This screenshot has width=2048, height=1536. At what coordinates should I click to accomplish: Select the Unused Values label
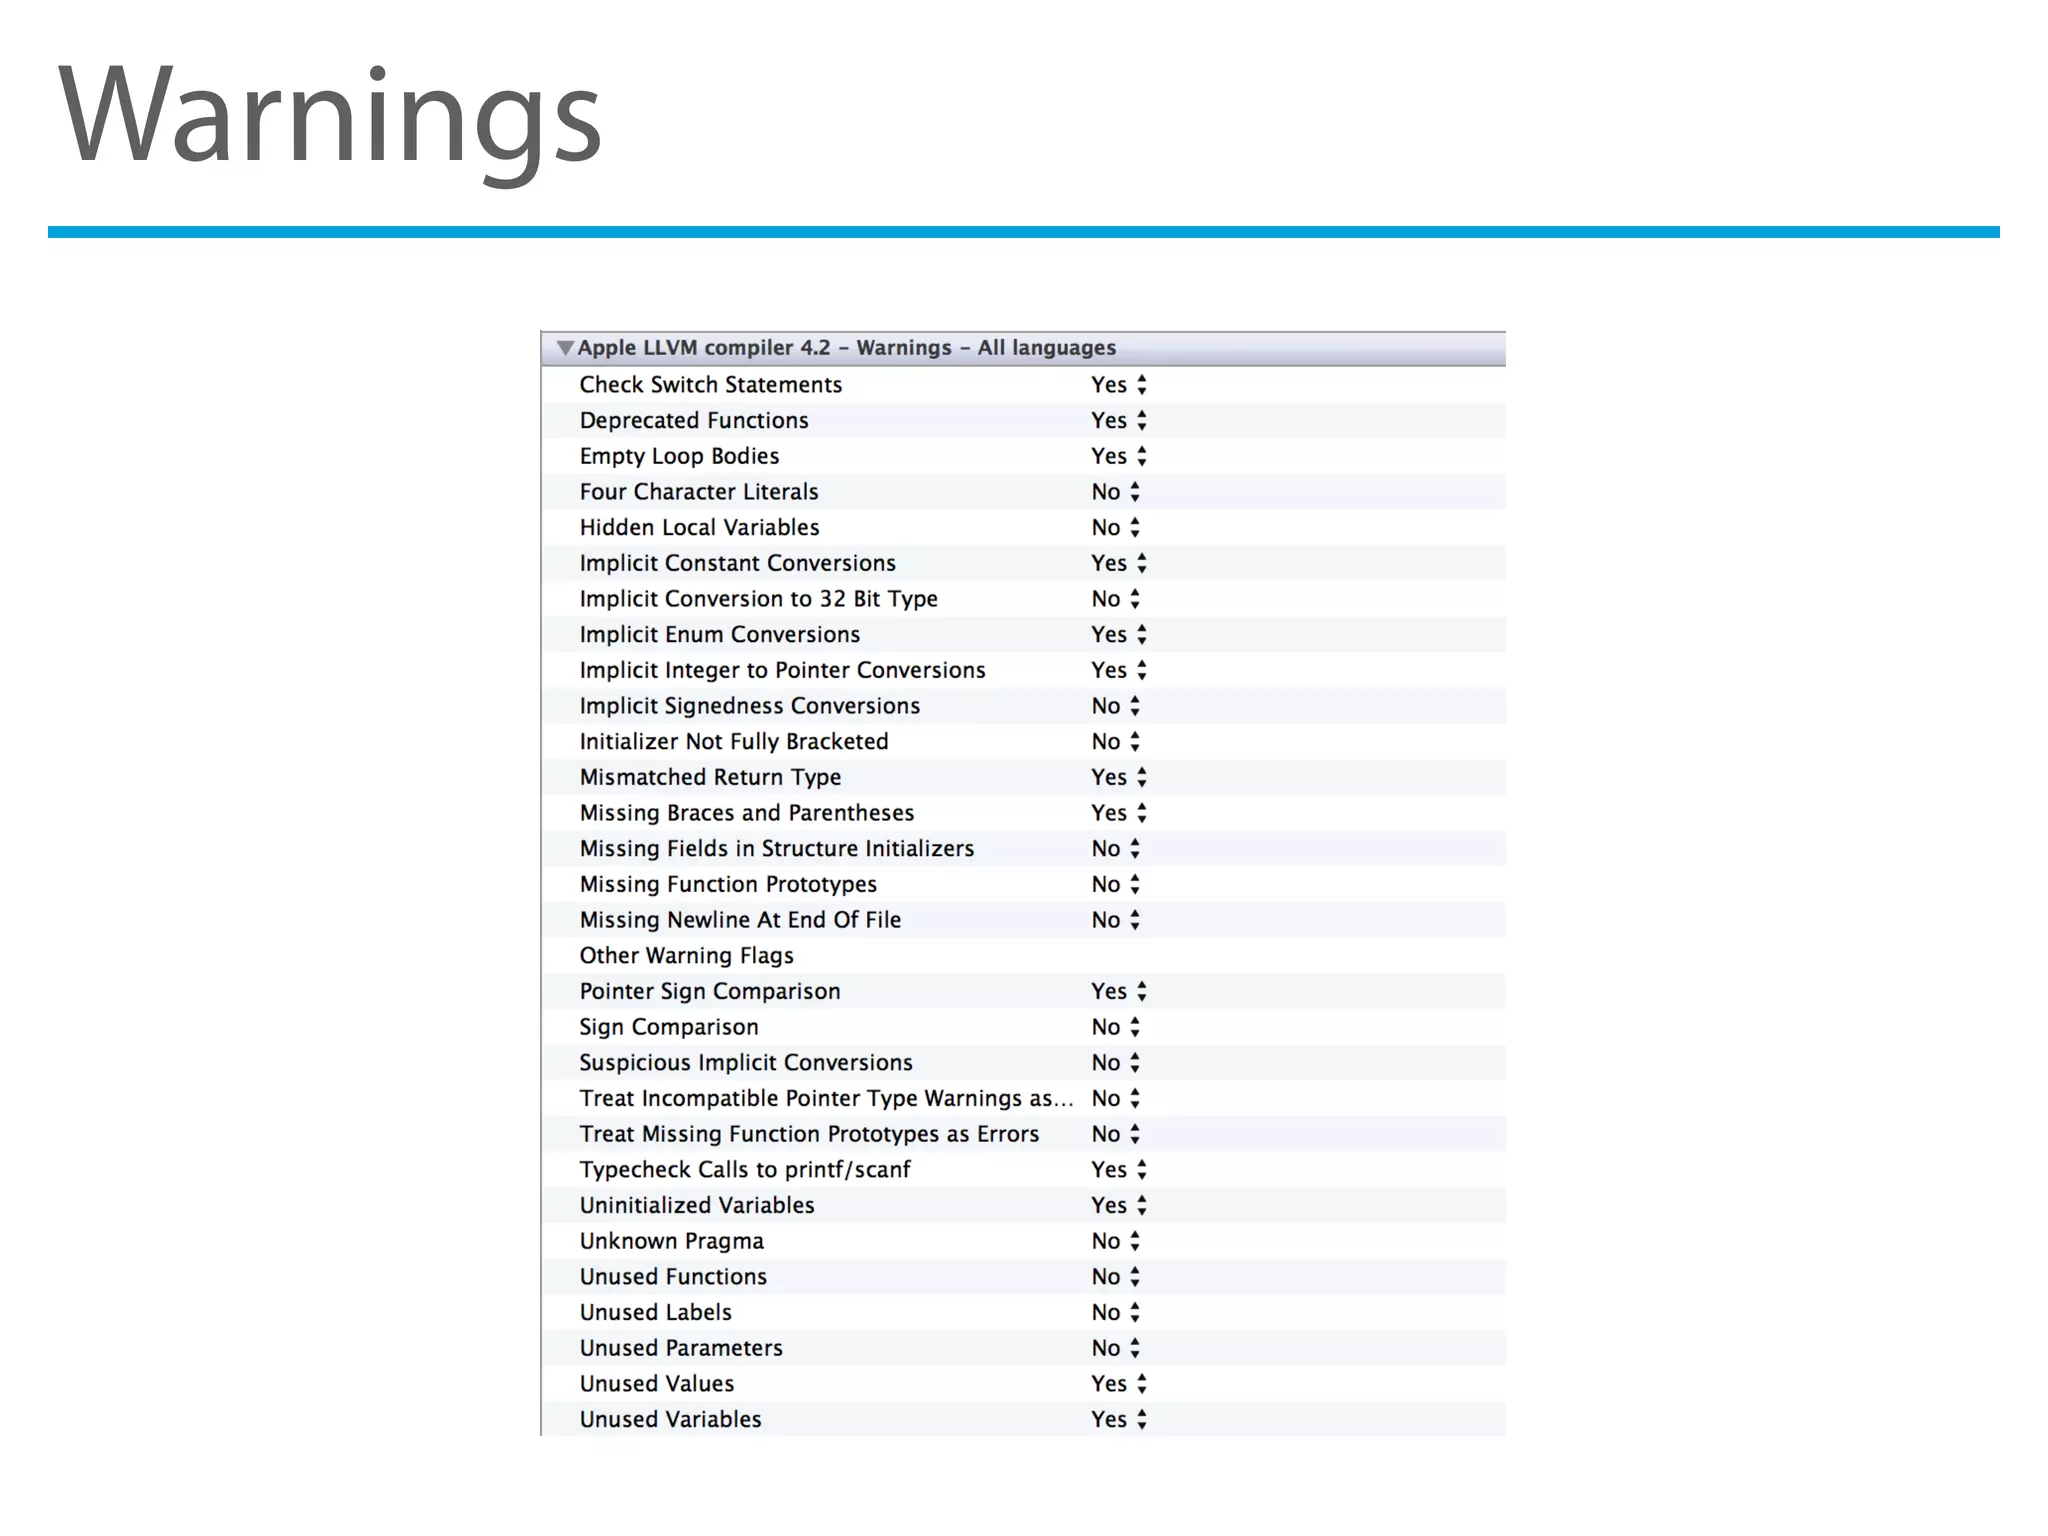pos(657,1384)
